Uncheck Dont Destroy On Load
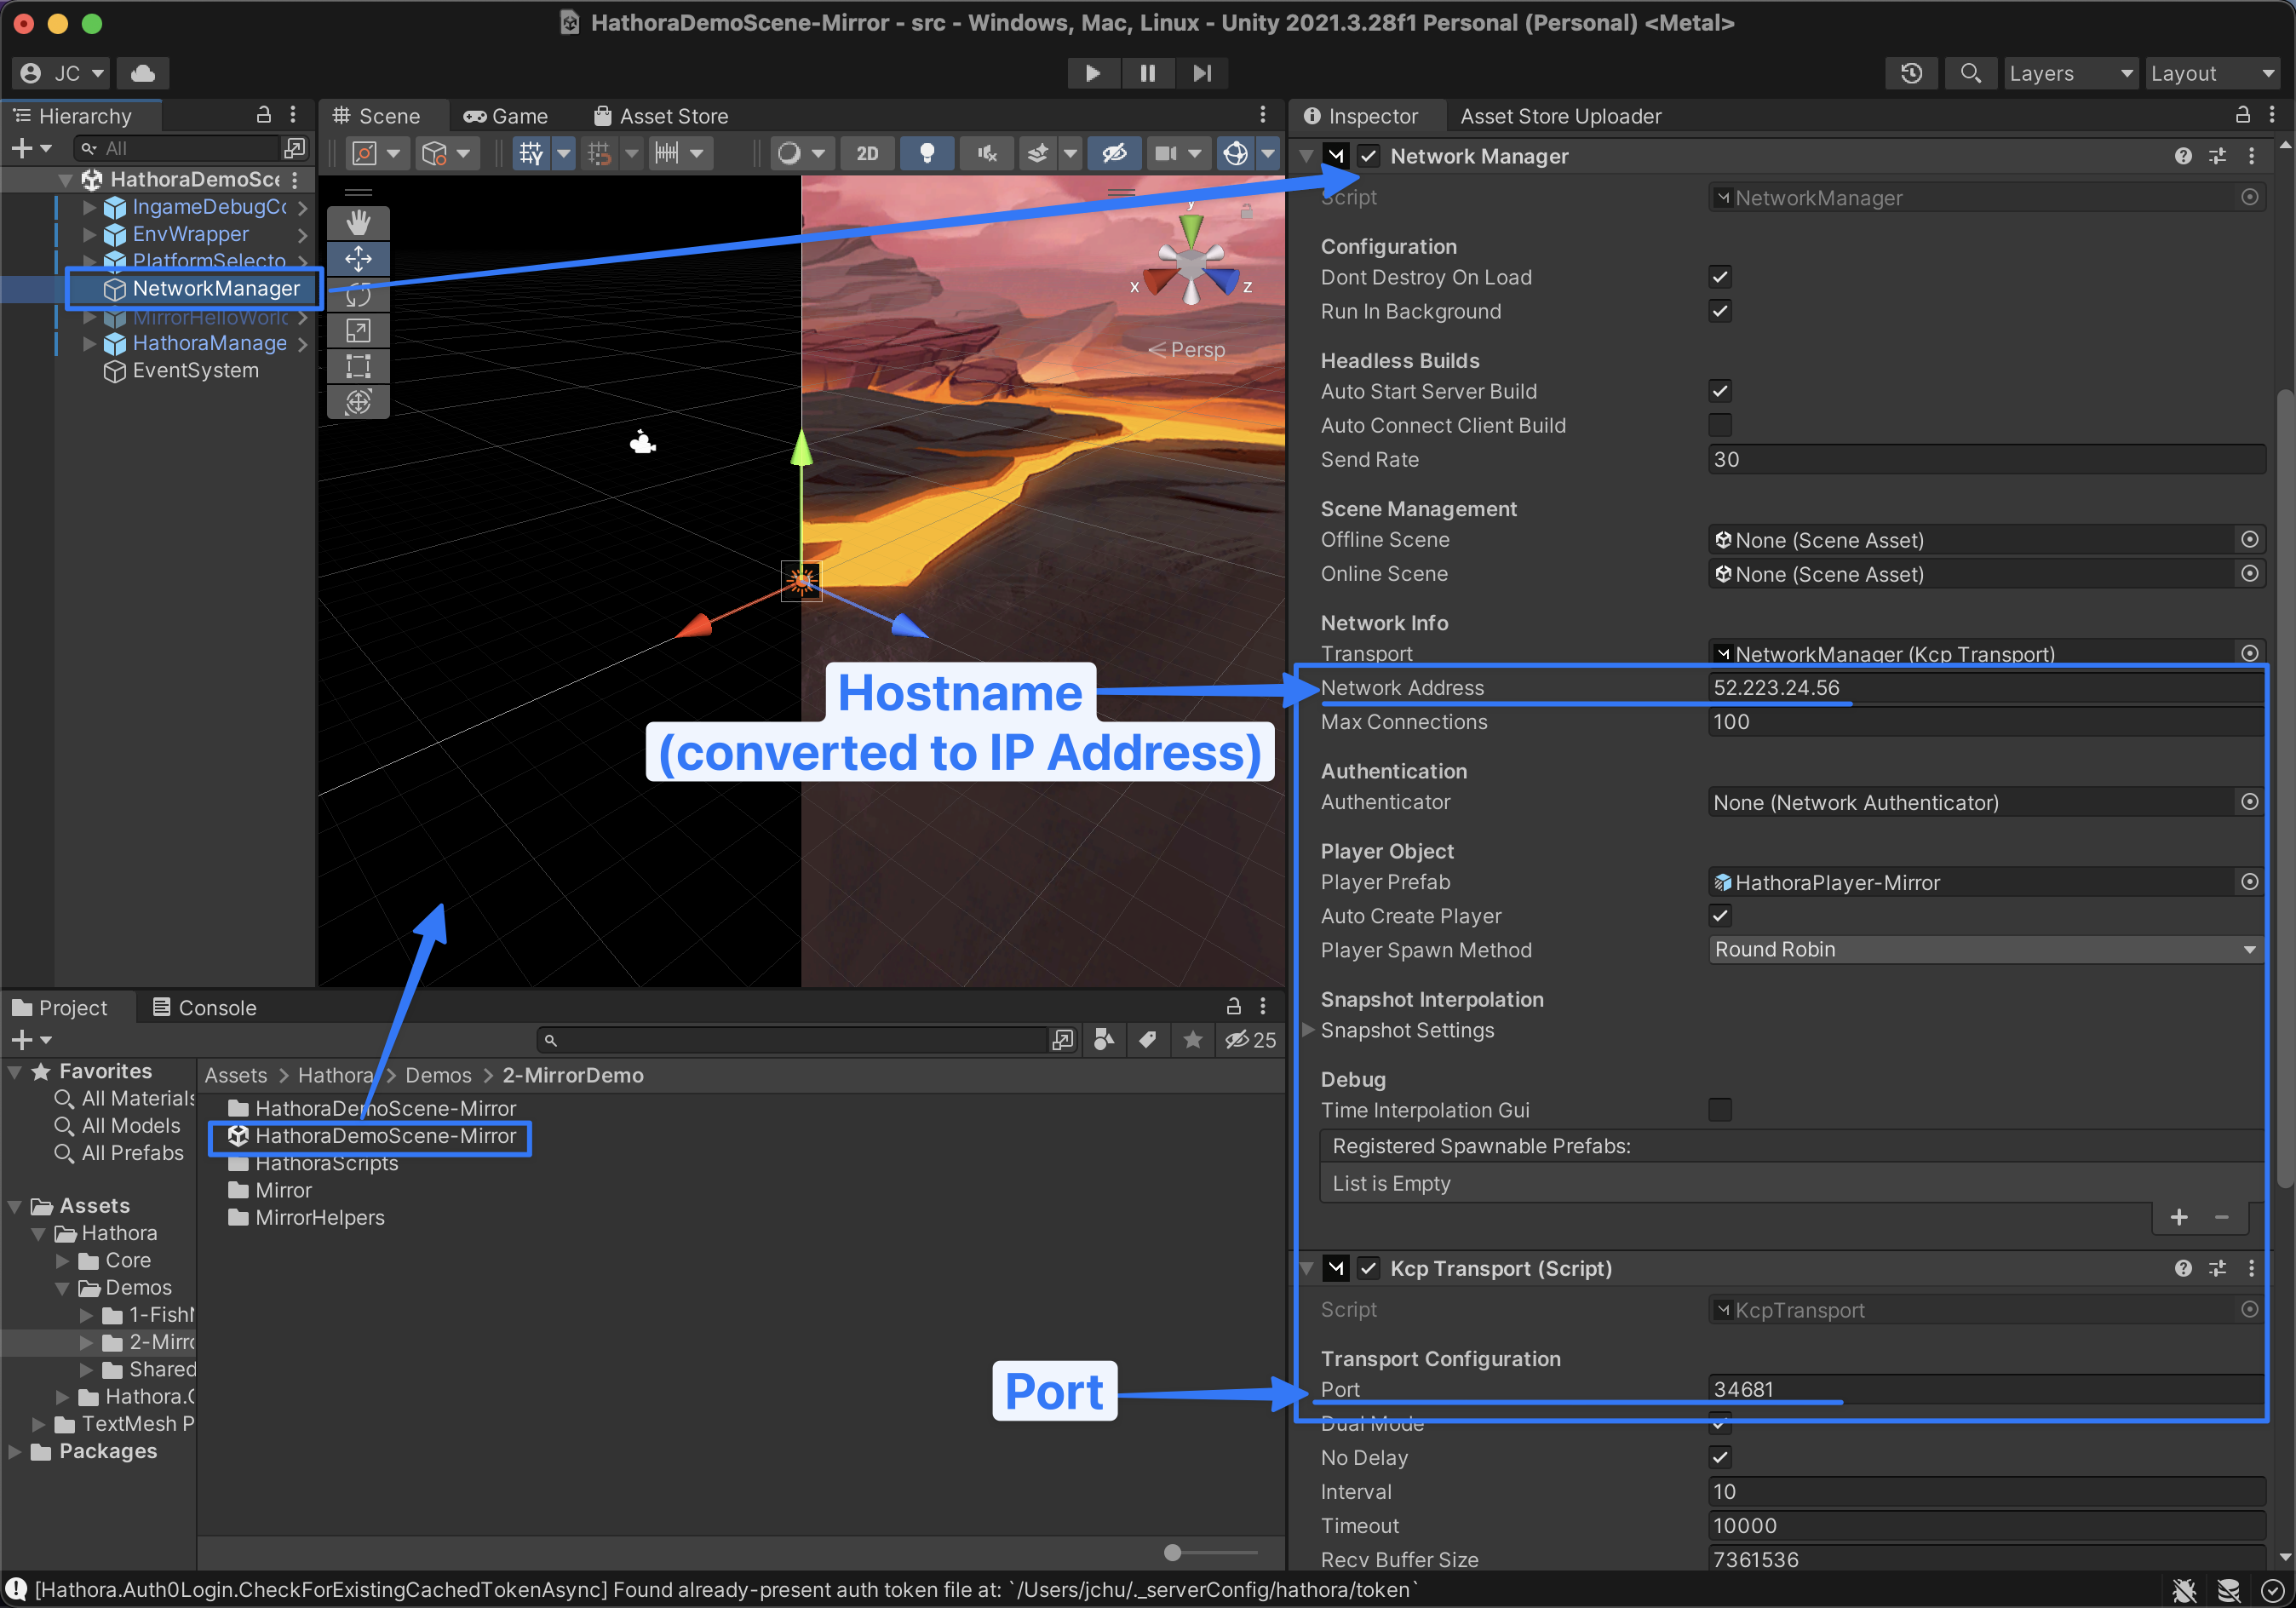The image size is (2296, 1608). (x=1720, y=277)
